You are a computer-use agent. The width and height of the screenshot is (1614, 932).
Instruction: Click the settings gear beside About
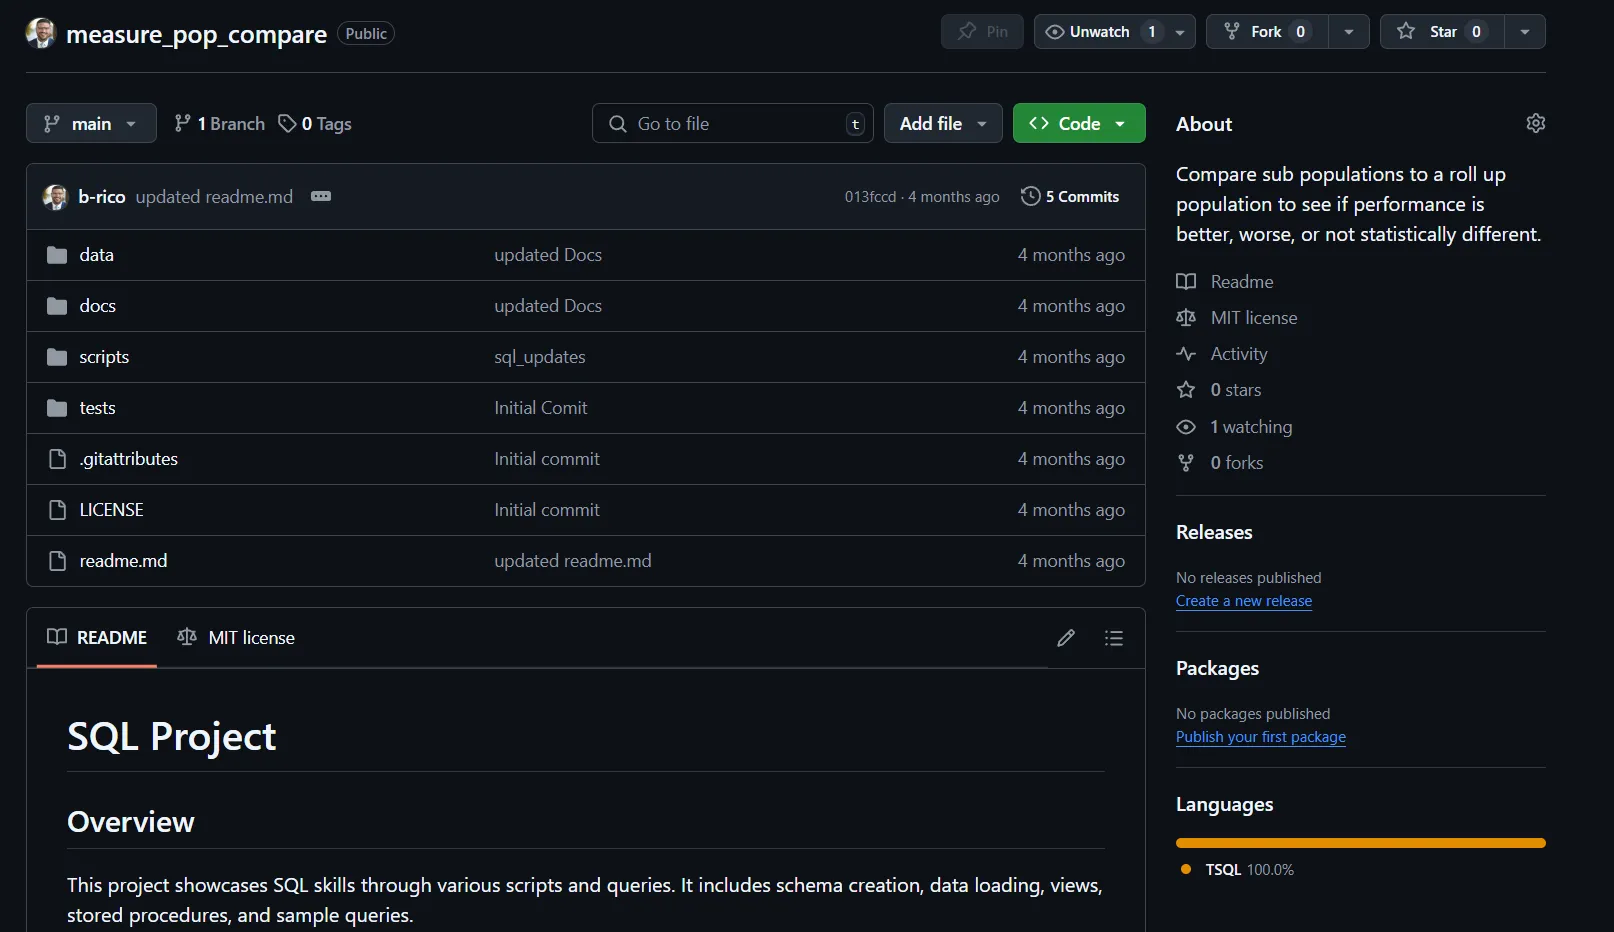click(x=1535, y=123)
